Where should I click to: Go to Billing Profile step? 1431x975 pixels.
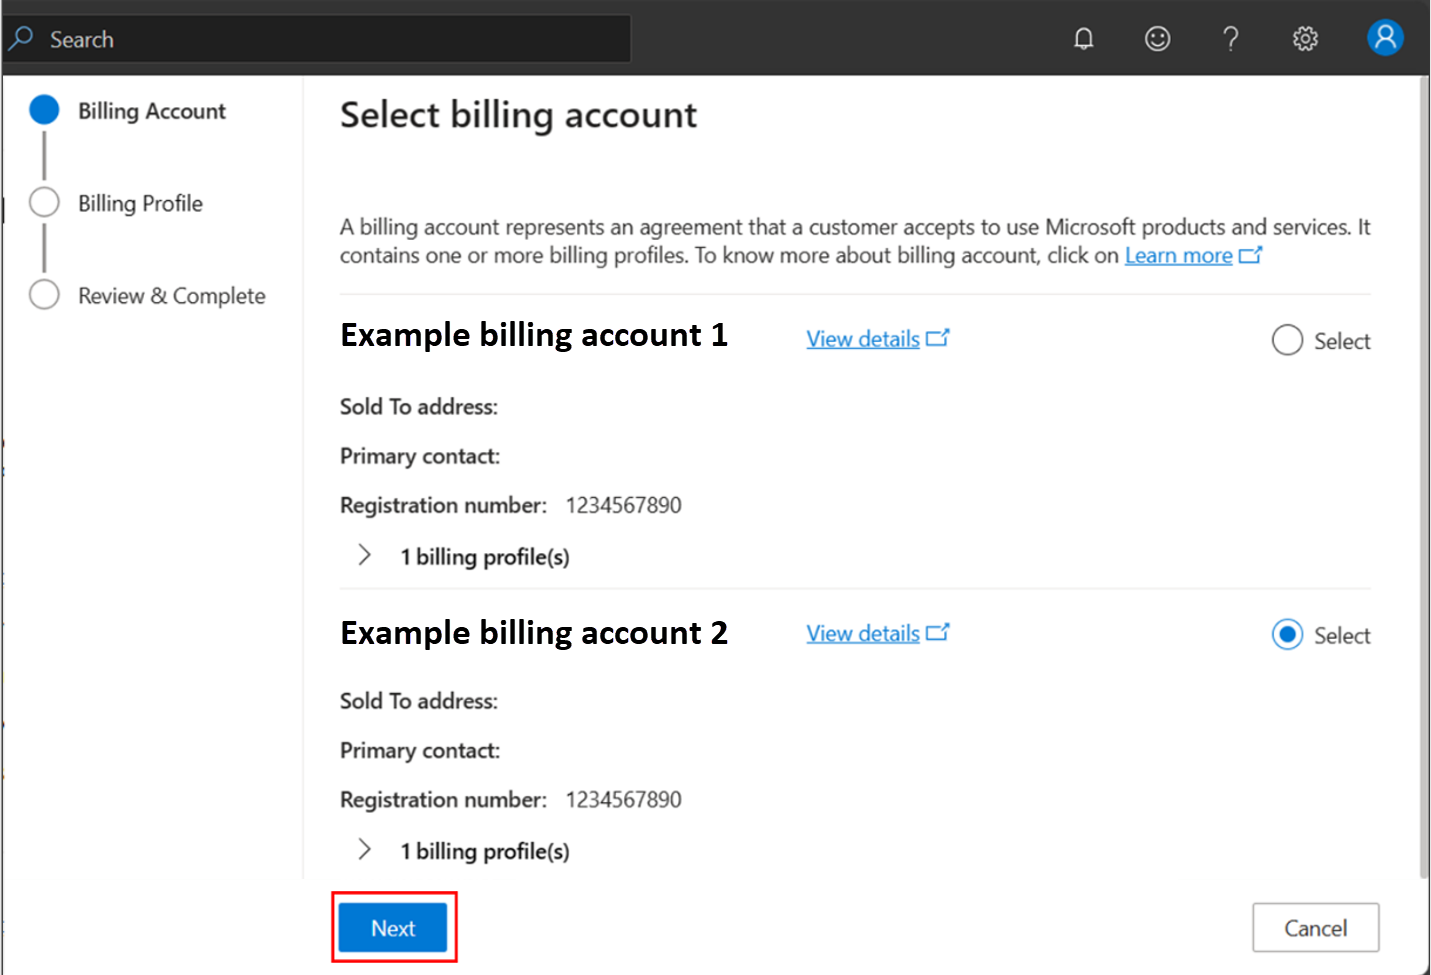click(x=45, y=203)
